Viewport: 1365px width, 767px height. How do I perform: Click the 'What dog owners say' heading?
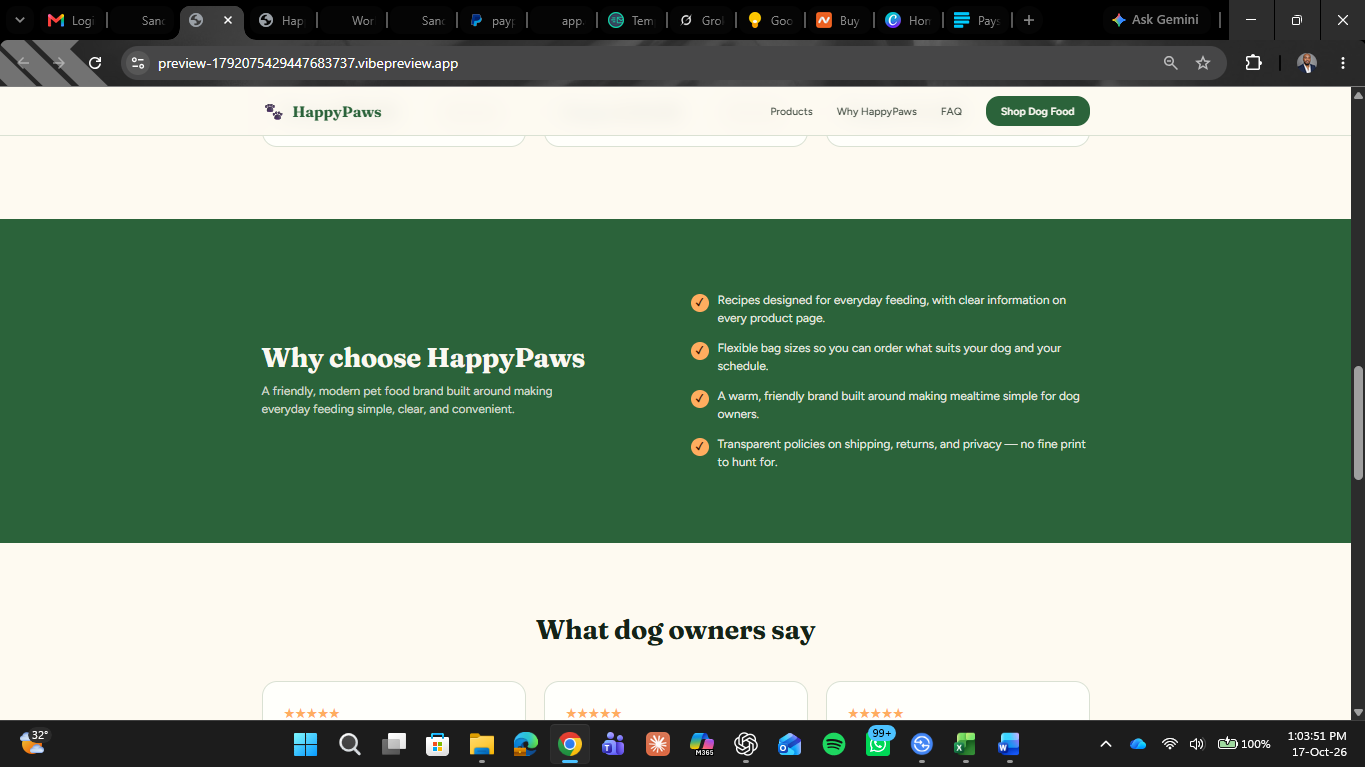click(x=676, y=630)
